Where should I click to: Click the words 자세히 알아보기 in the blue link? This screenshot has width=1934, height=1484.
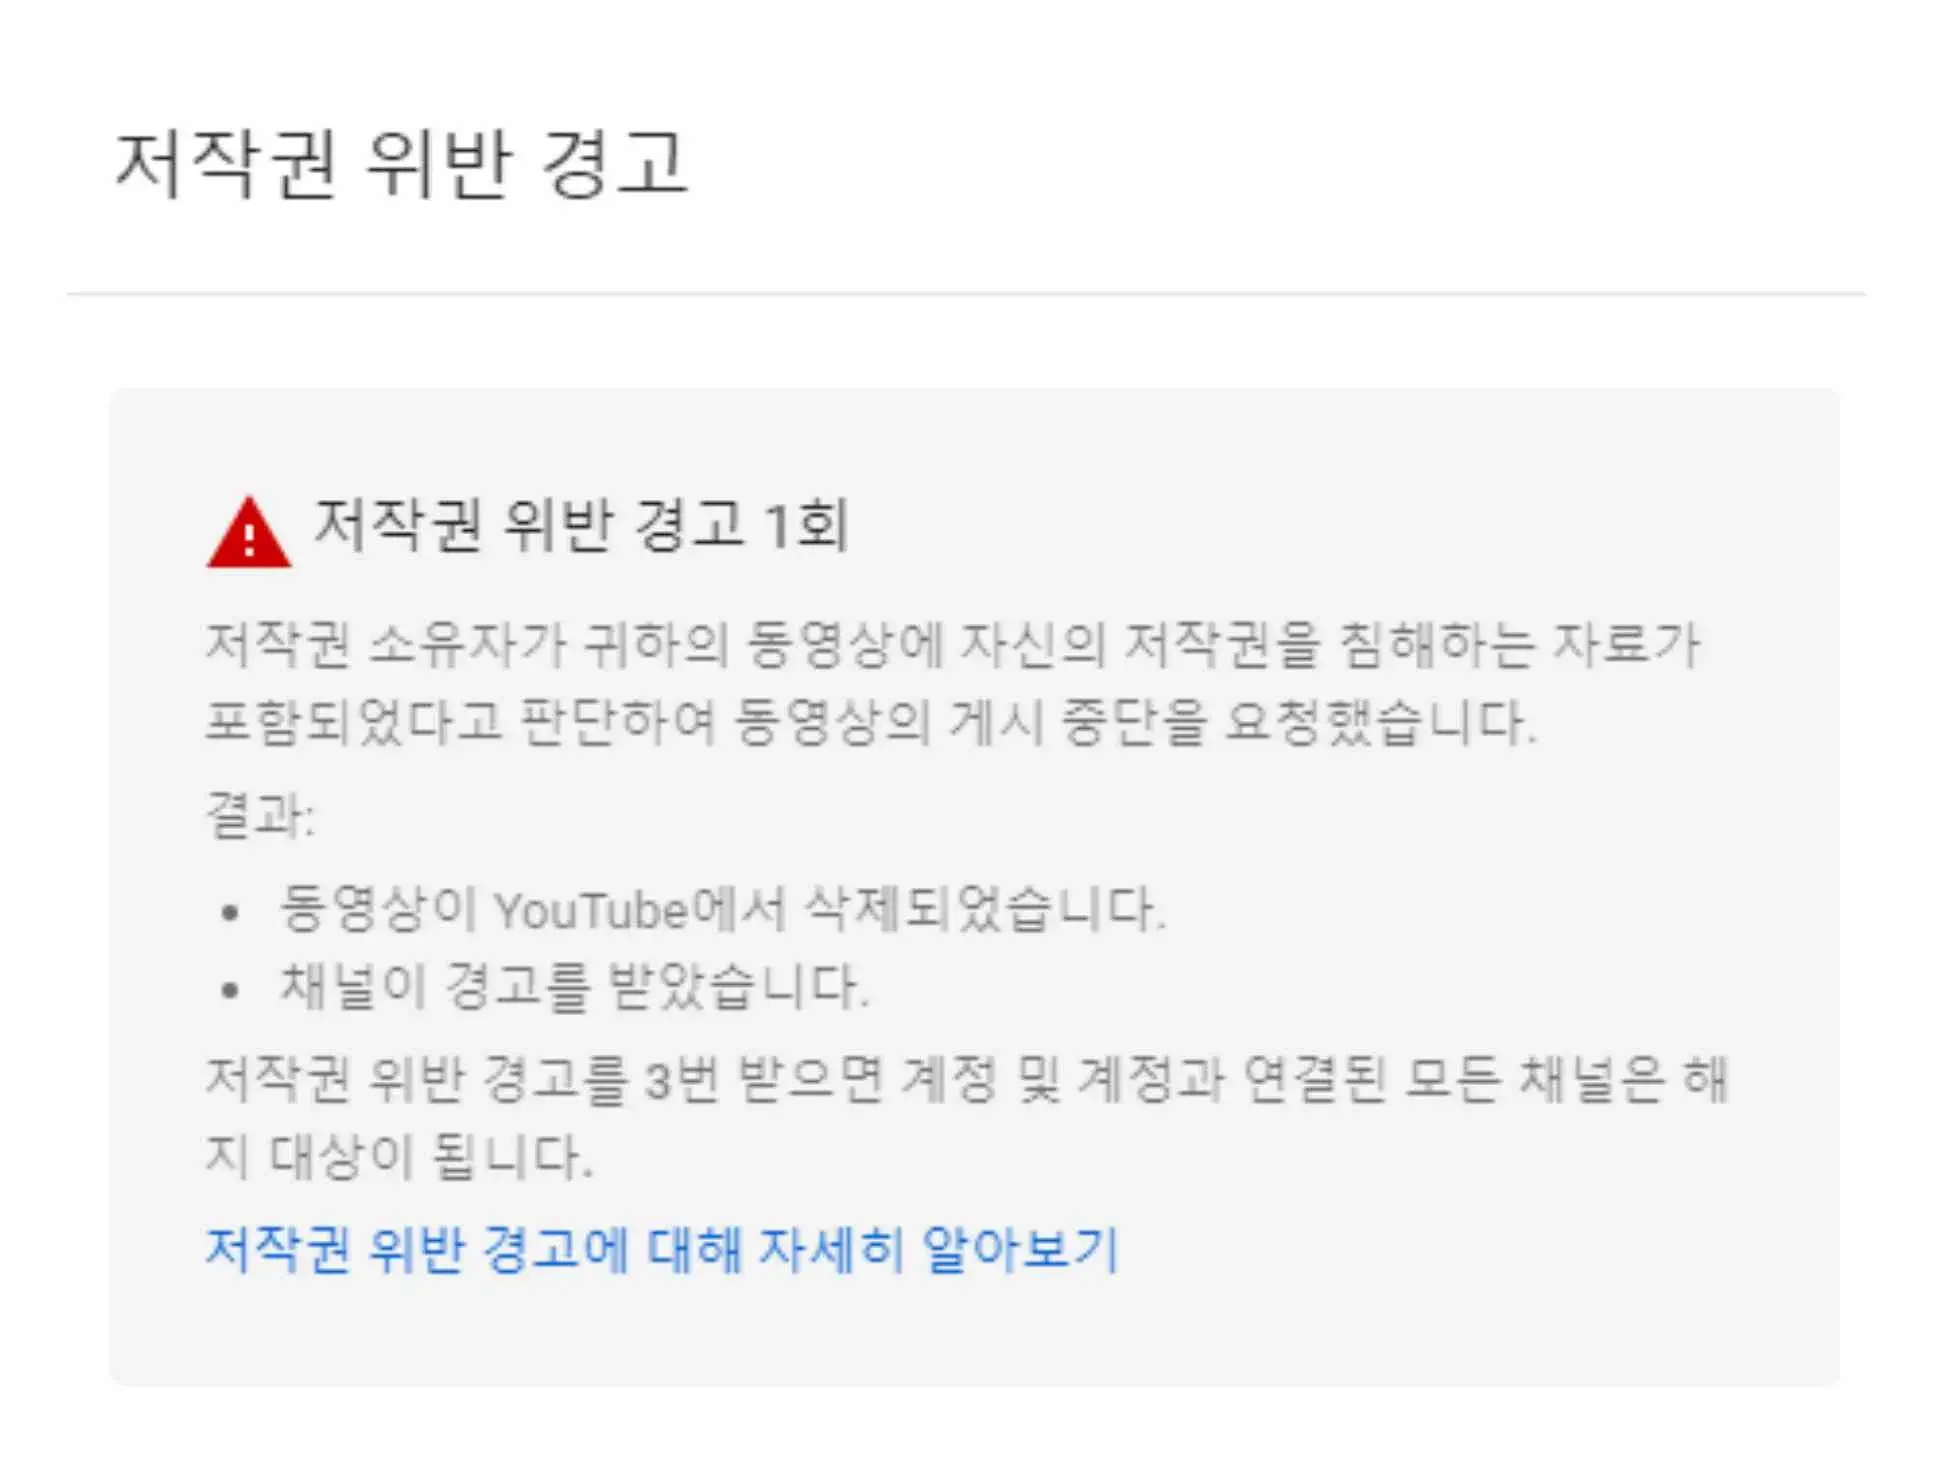tap(938, 1249)
